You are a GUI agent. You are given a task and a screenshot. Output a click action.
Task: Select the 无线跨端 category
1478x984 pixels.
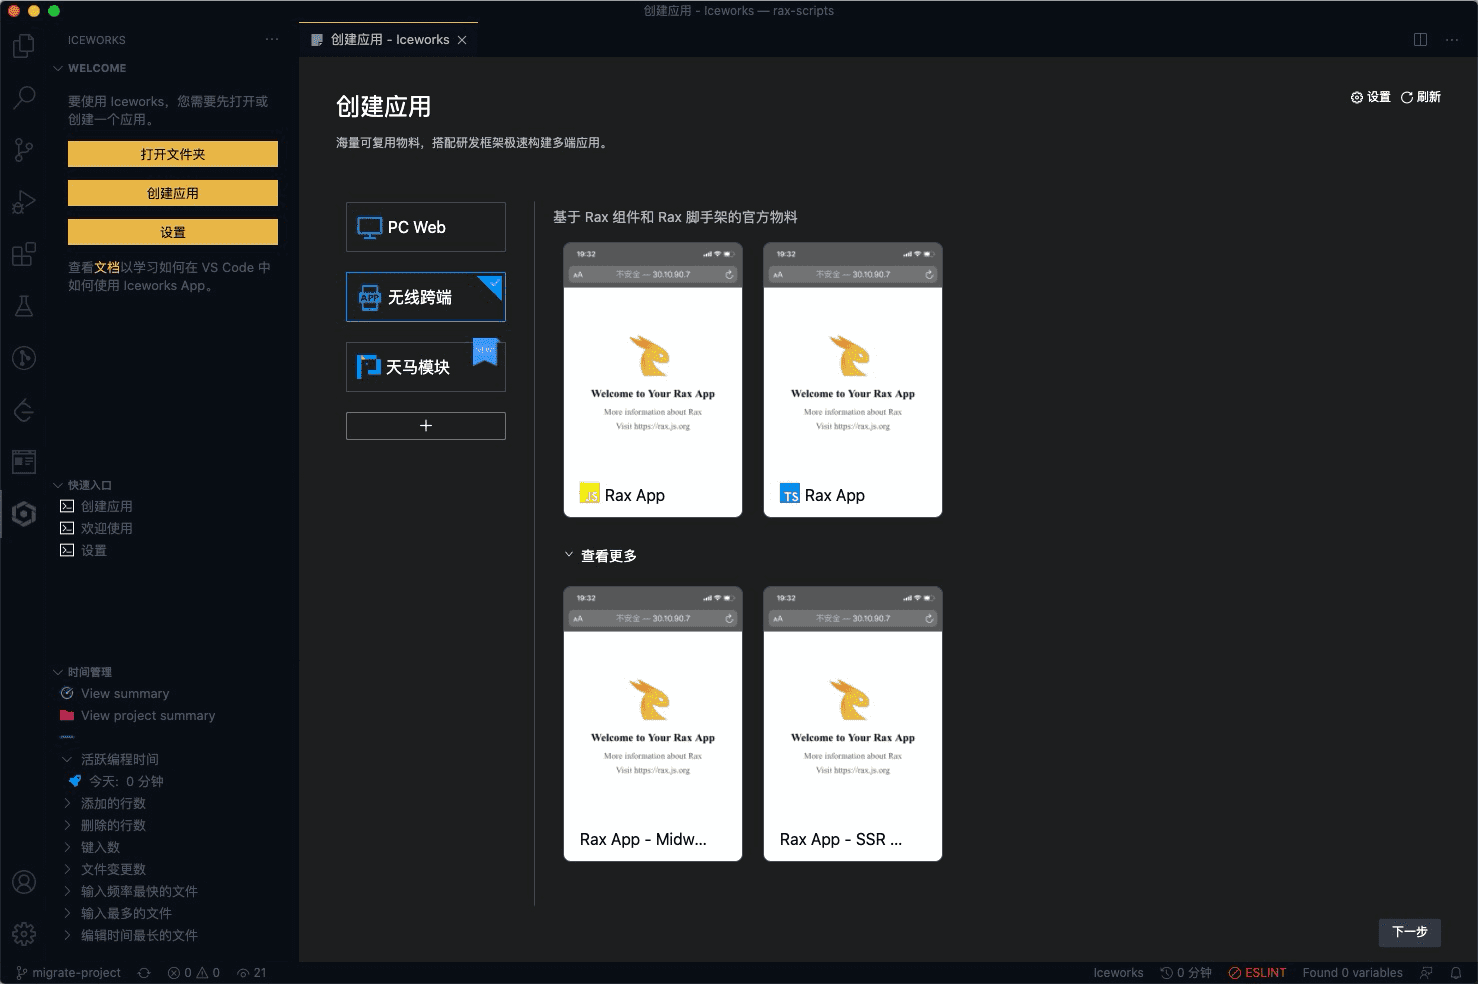pyautogui.click(x=426, y=297)
